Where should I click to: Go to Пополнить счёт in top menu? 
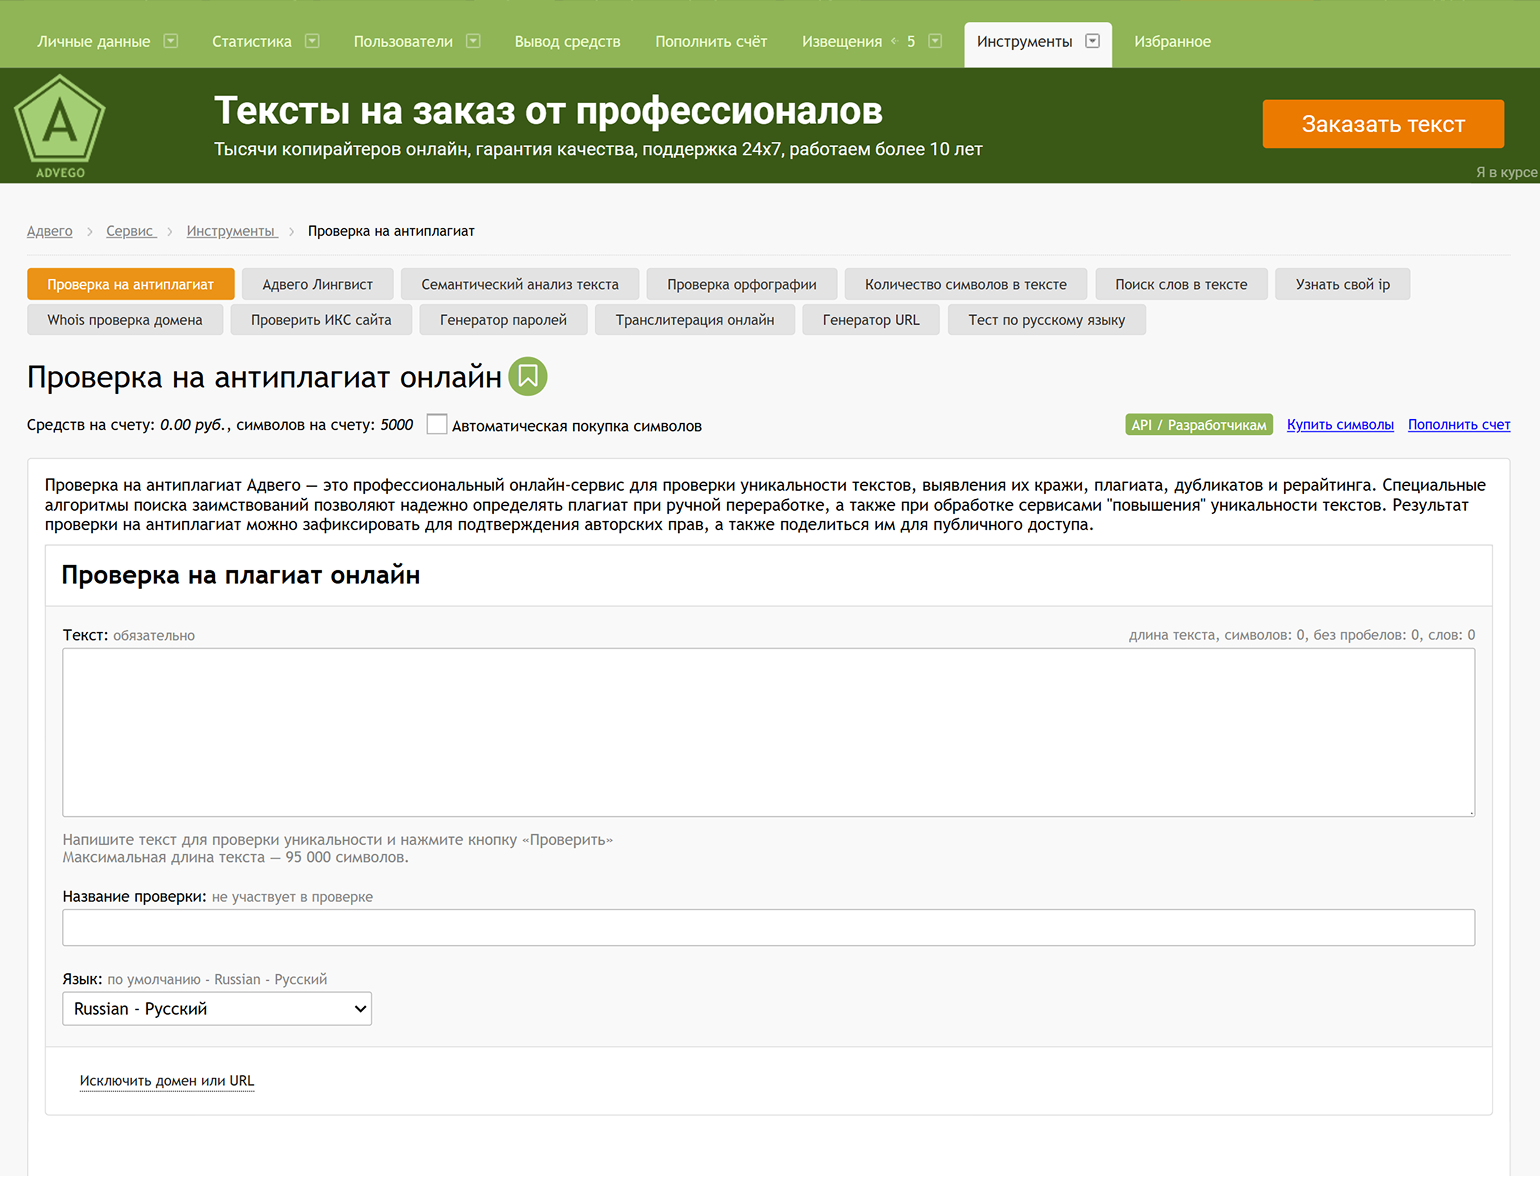(711, 41)
